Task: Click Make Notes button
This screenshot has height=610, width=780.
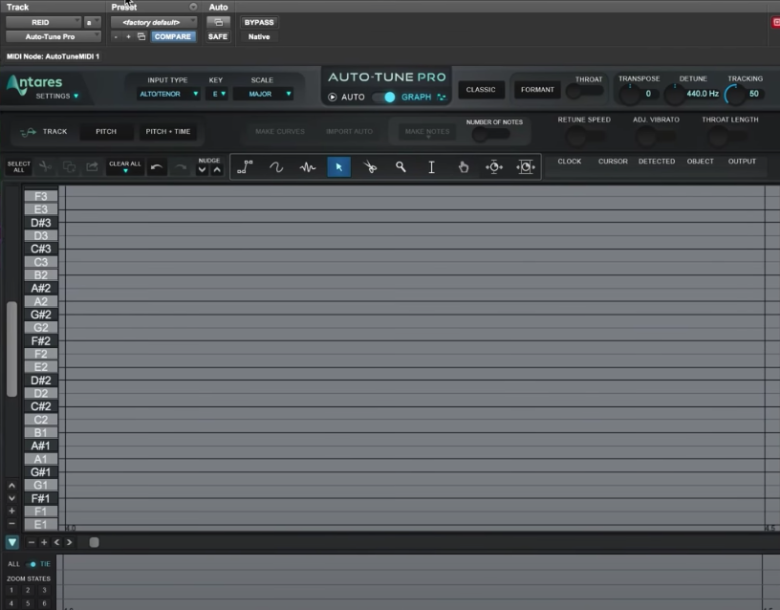Action: pyautogui.click(x=427, y=131)
